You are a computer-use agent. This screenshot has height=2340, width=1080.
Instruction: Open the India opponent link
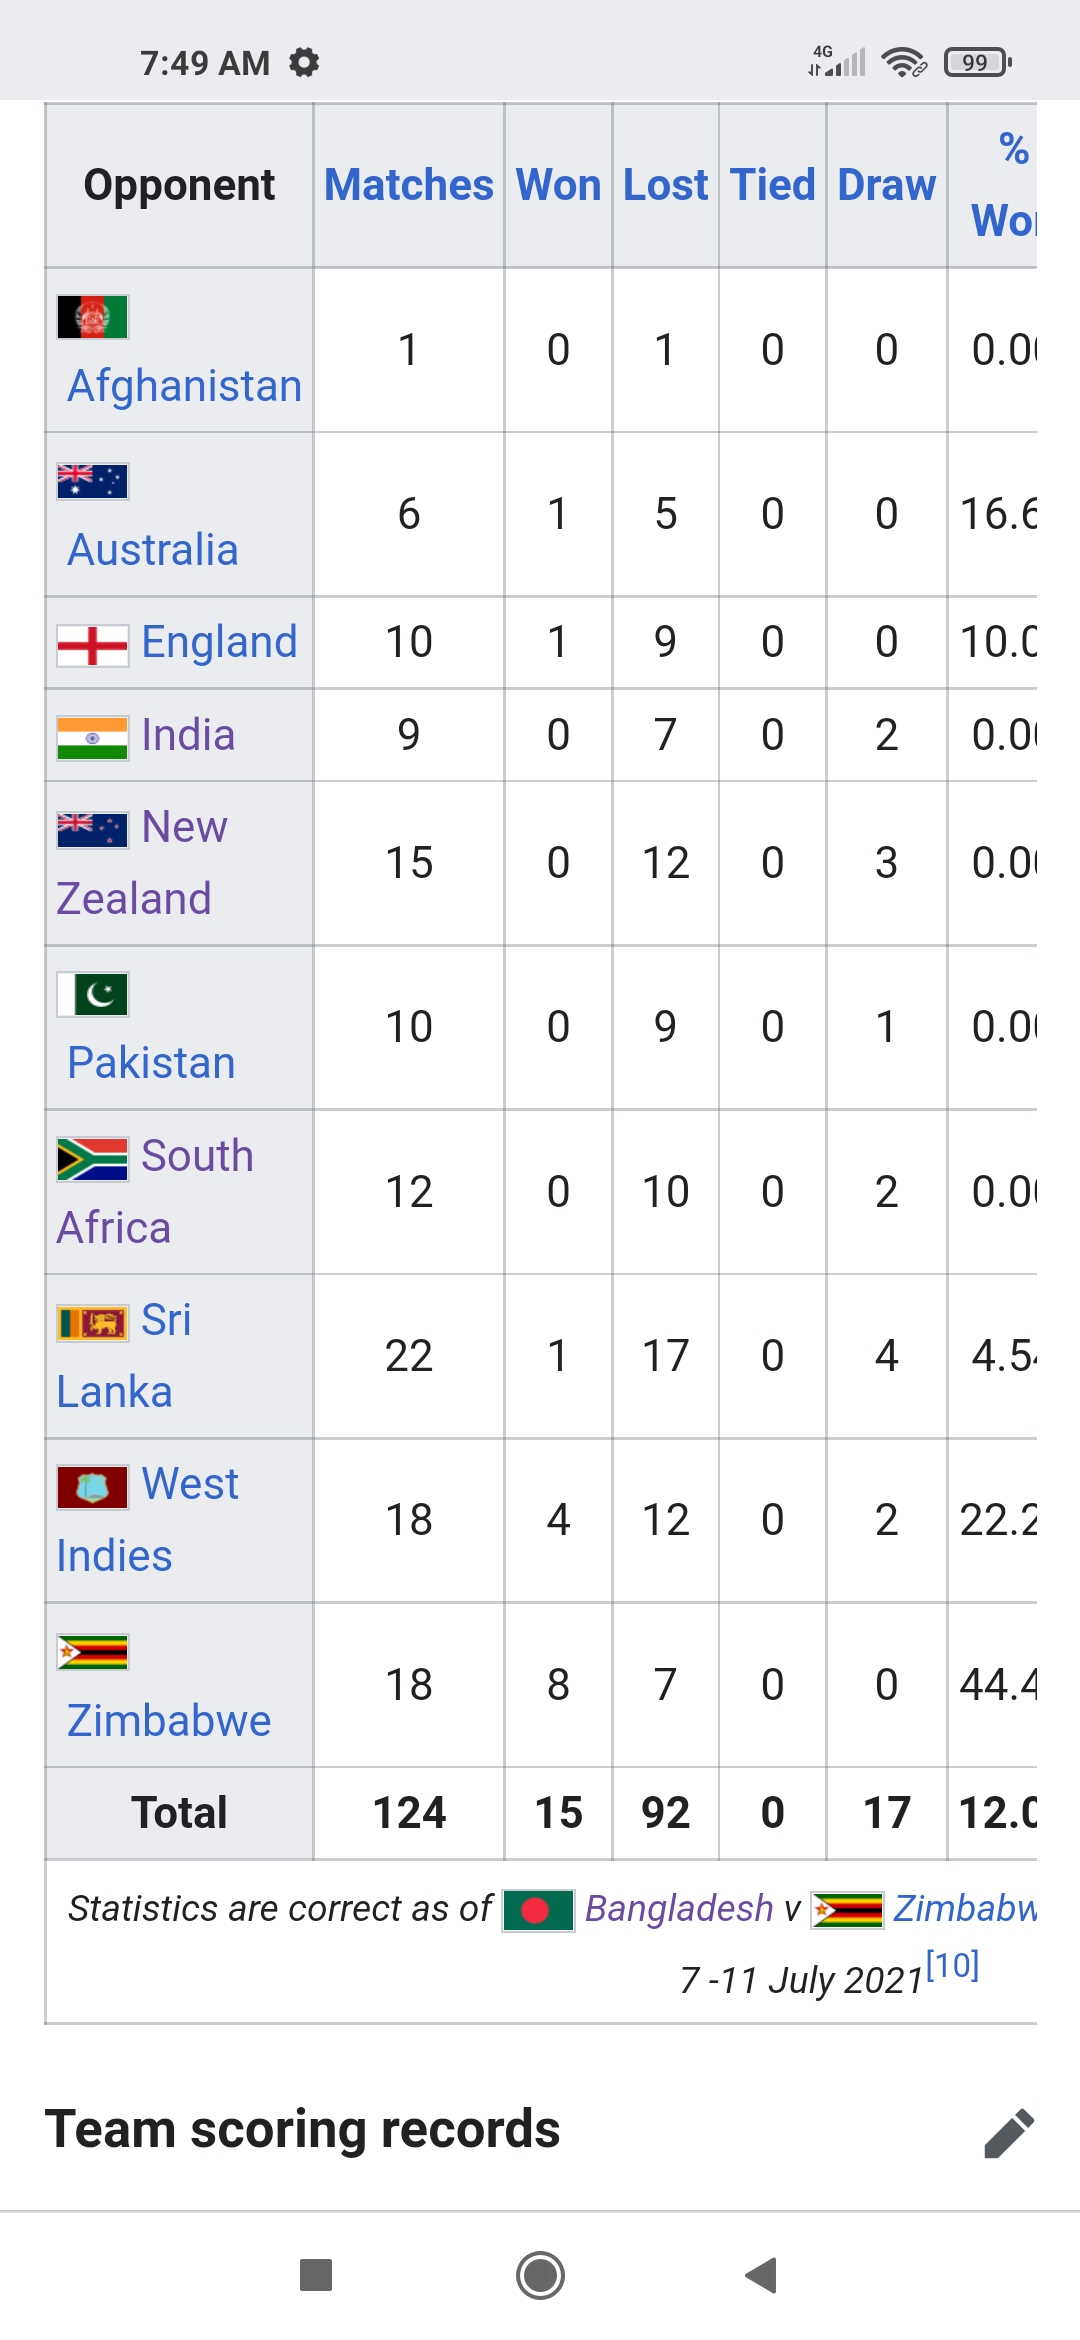point(188,735)
